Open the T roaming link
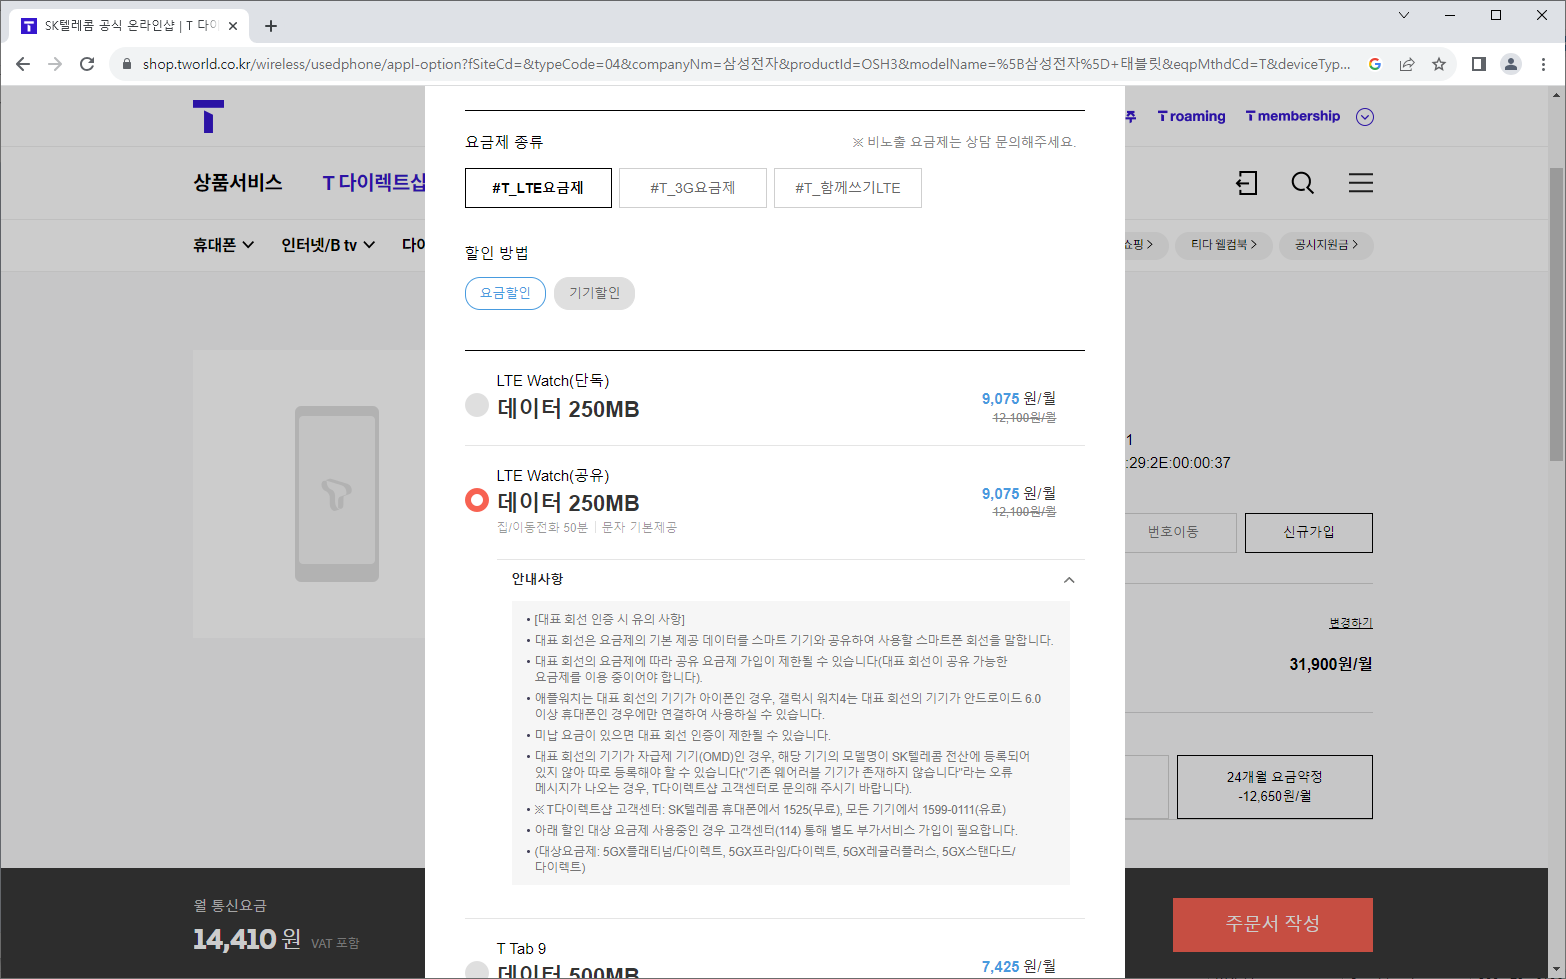Image resolution: width=1566 pixels, height=979 pixels. pyautogui.click(x=1191, y=117)
